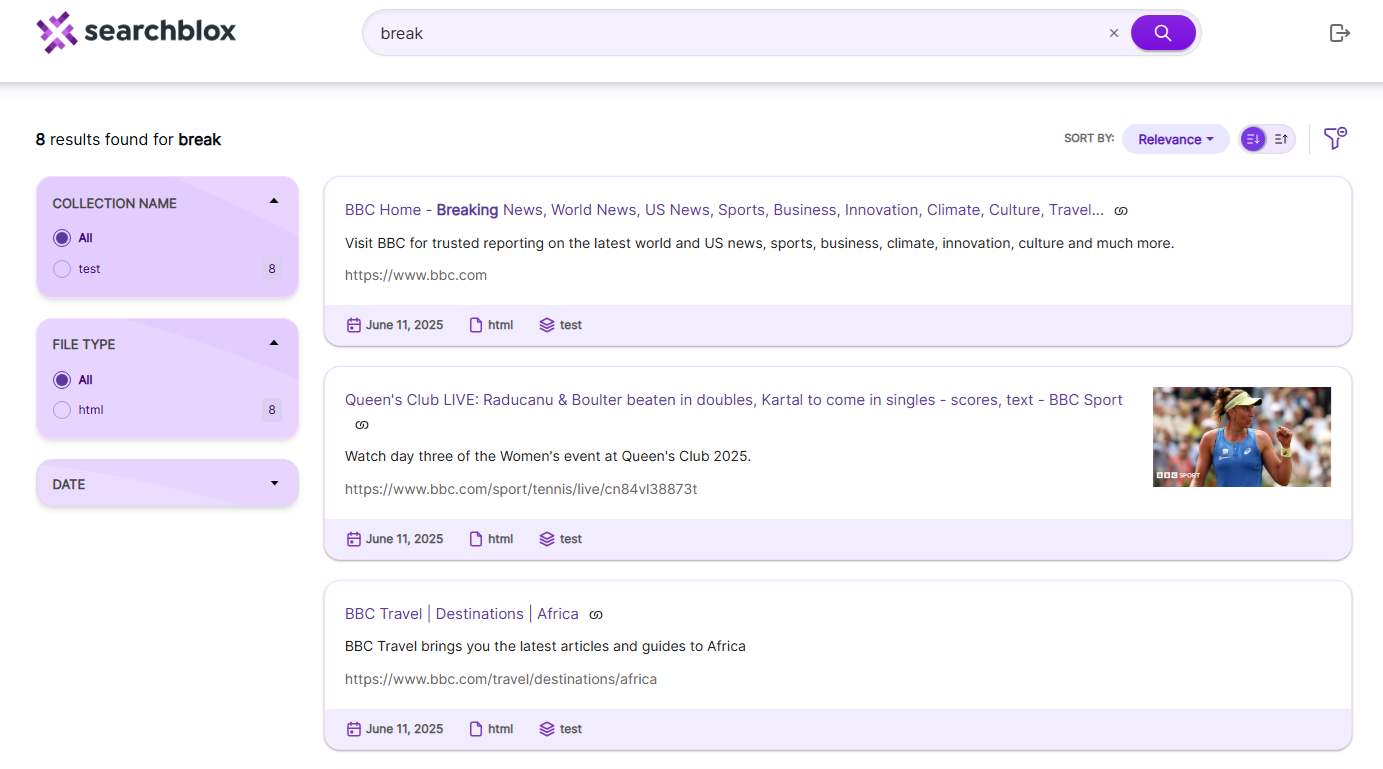Click into the search input containing break

tap(740, 33)
